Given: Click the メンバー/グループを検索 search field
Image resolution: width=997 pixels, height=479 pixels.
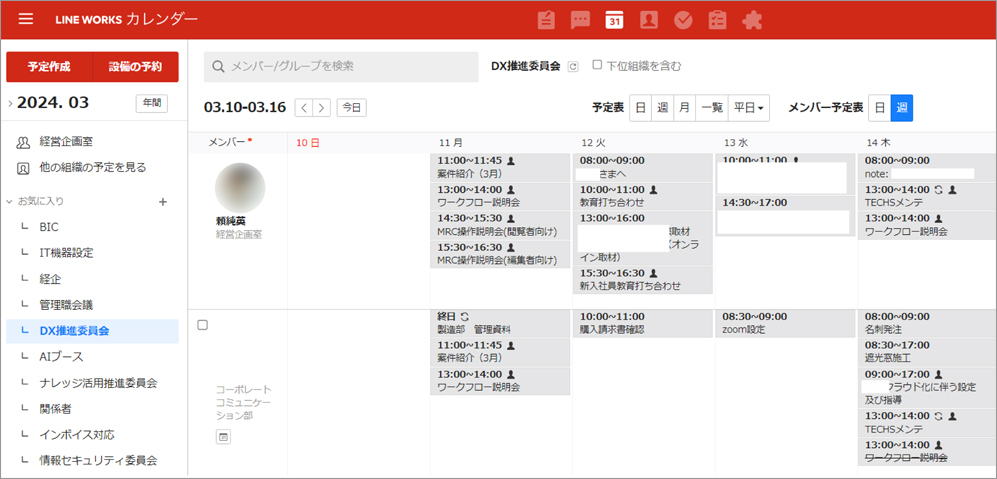Looking at the screenshot, I should point(341,67).
